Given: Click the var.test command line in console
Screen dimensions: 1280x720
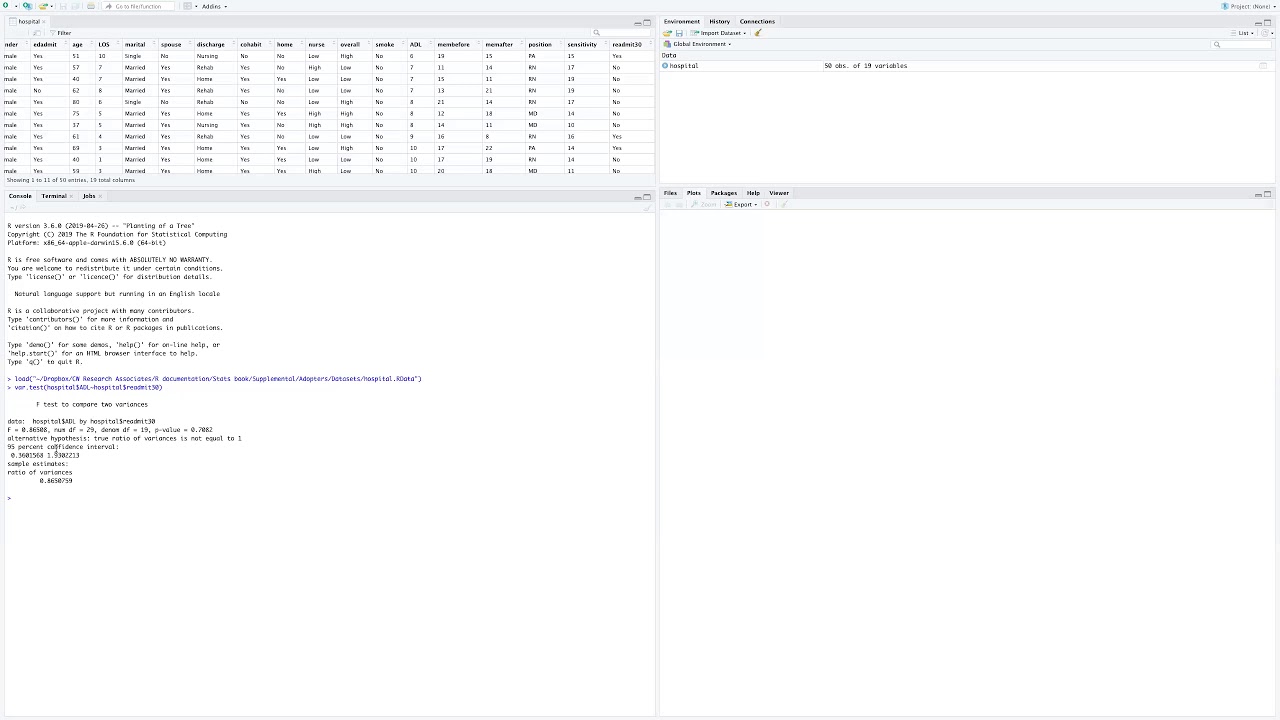Looking at the screenshot, I should pos(84,387).
